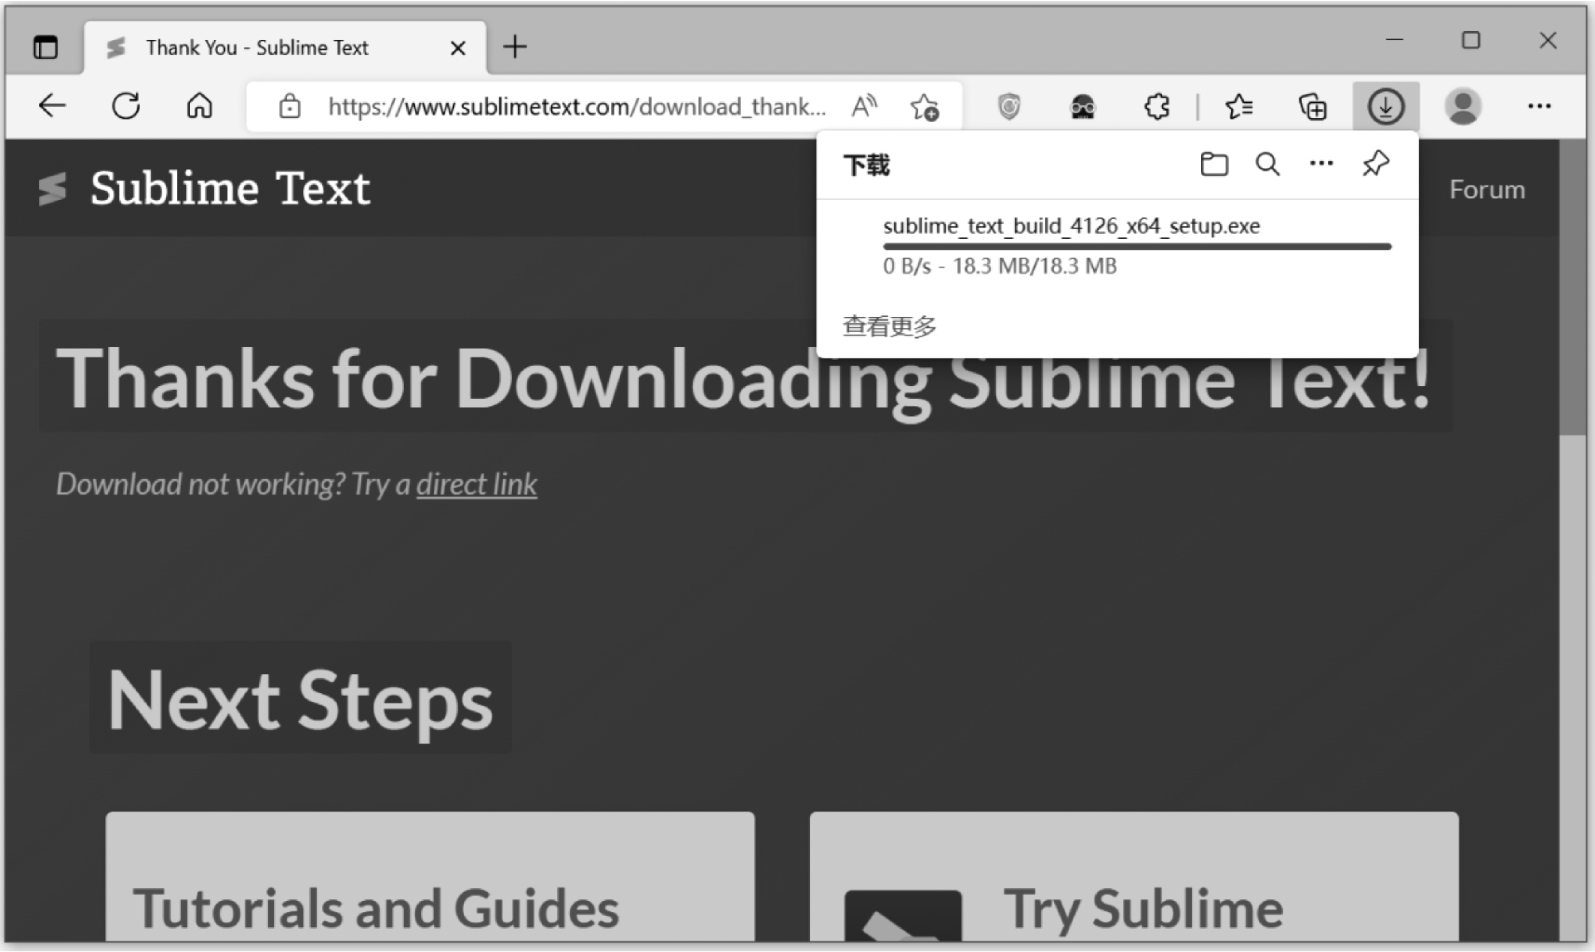Open a new browser tab
The image size is (1595, 952).
(x=514, y=47)
